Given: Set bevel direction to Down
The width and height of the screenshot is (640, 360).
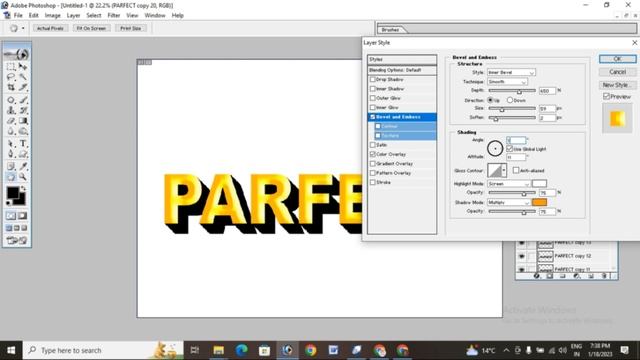Looking at the screenshot, I should [x=510, y=100].
